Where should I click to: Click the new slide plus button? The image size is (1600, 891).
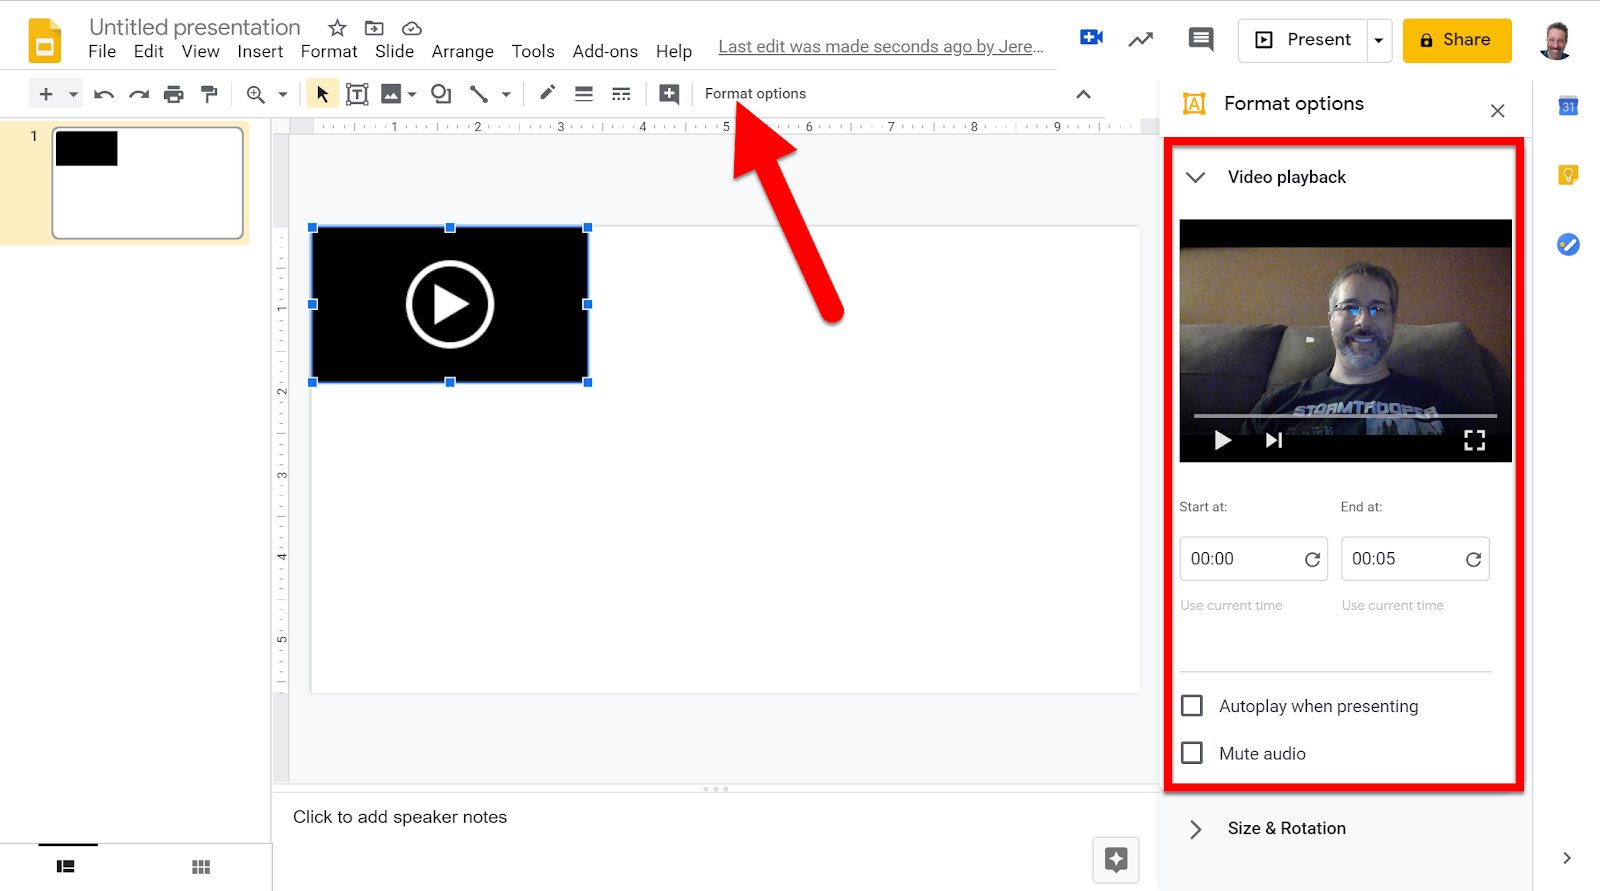tap(46, 94)
